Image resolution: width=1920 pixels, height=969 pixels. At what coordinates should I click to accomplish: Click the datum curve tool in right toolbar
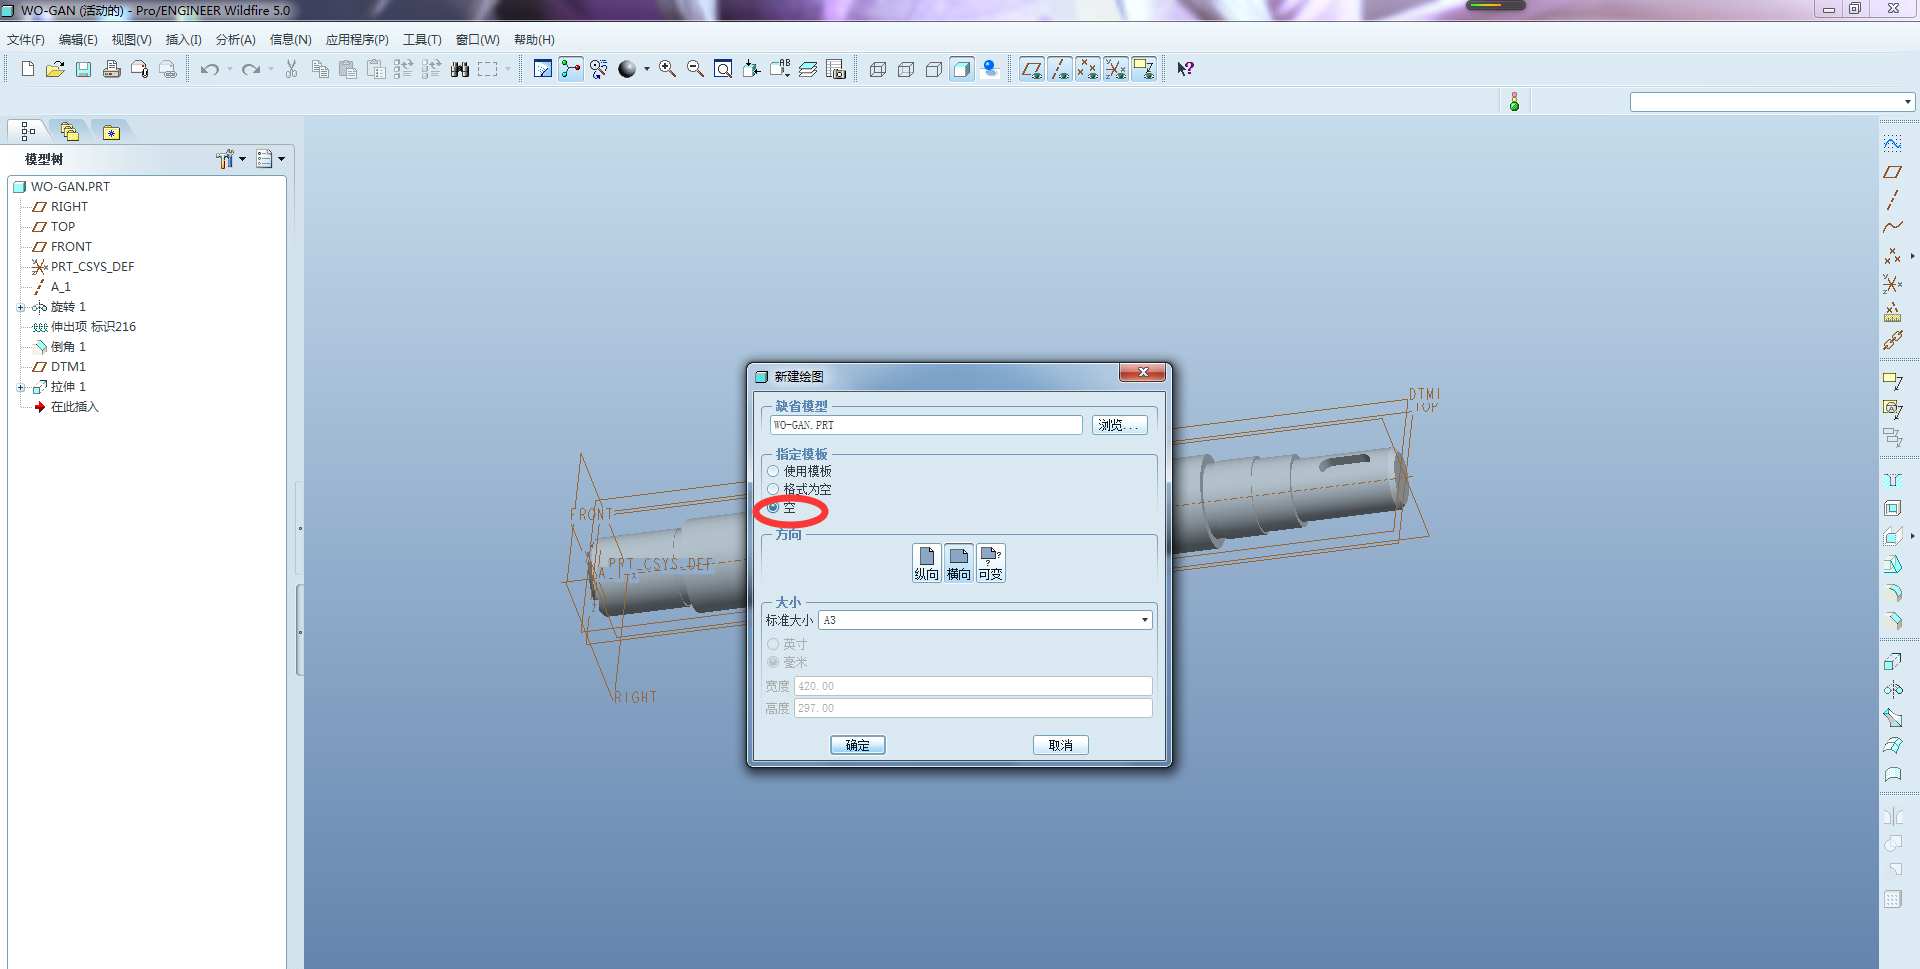click(x=1892, y=228)
